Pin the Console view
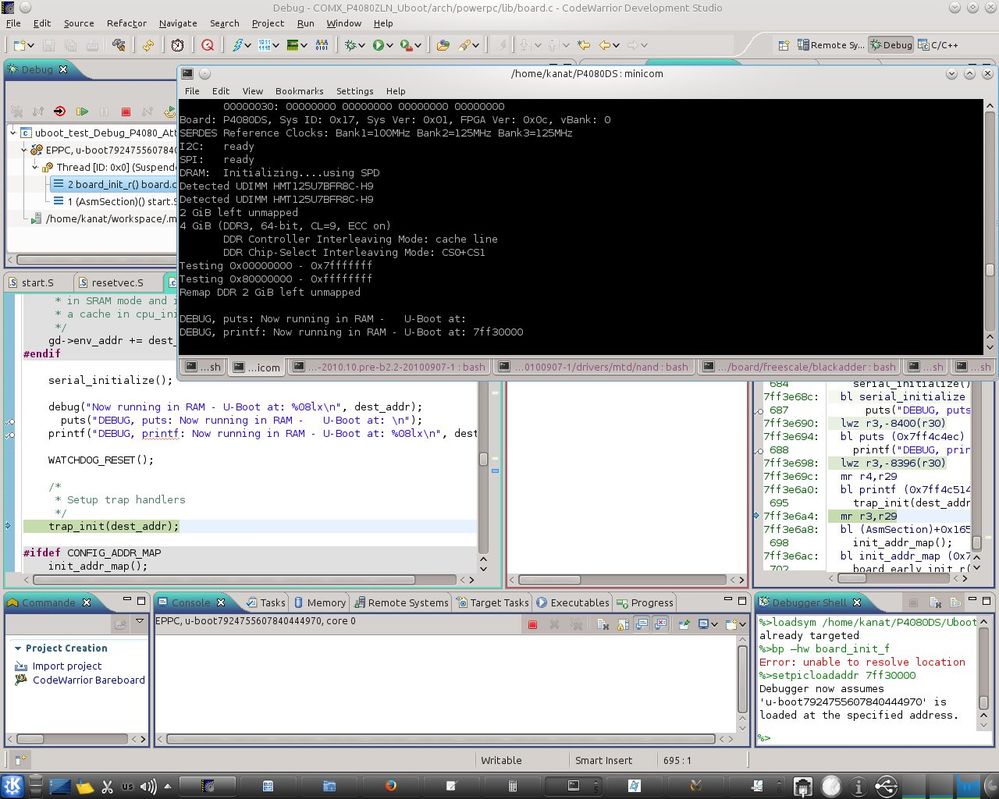The width and height of the screenshot is (999, 799). [685, 622]
